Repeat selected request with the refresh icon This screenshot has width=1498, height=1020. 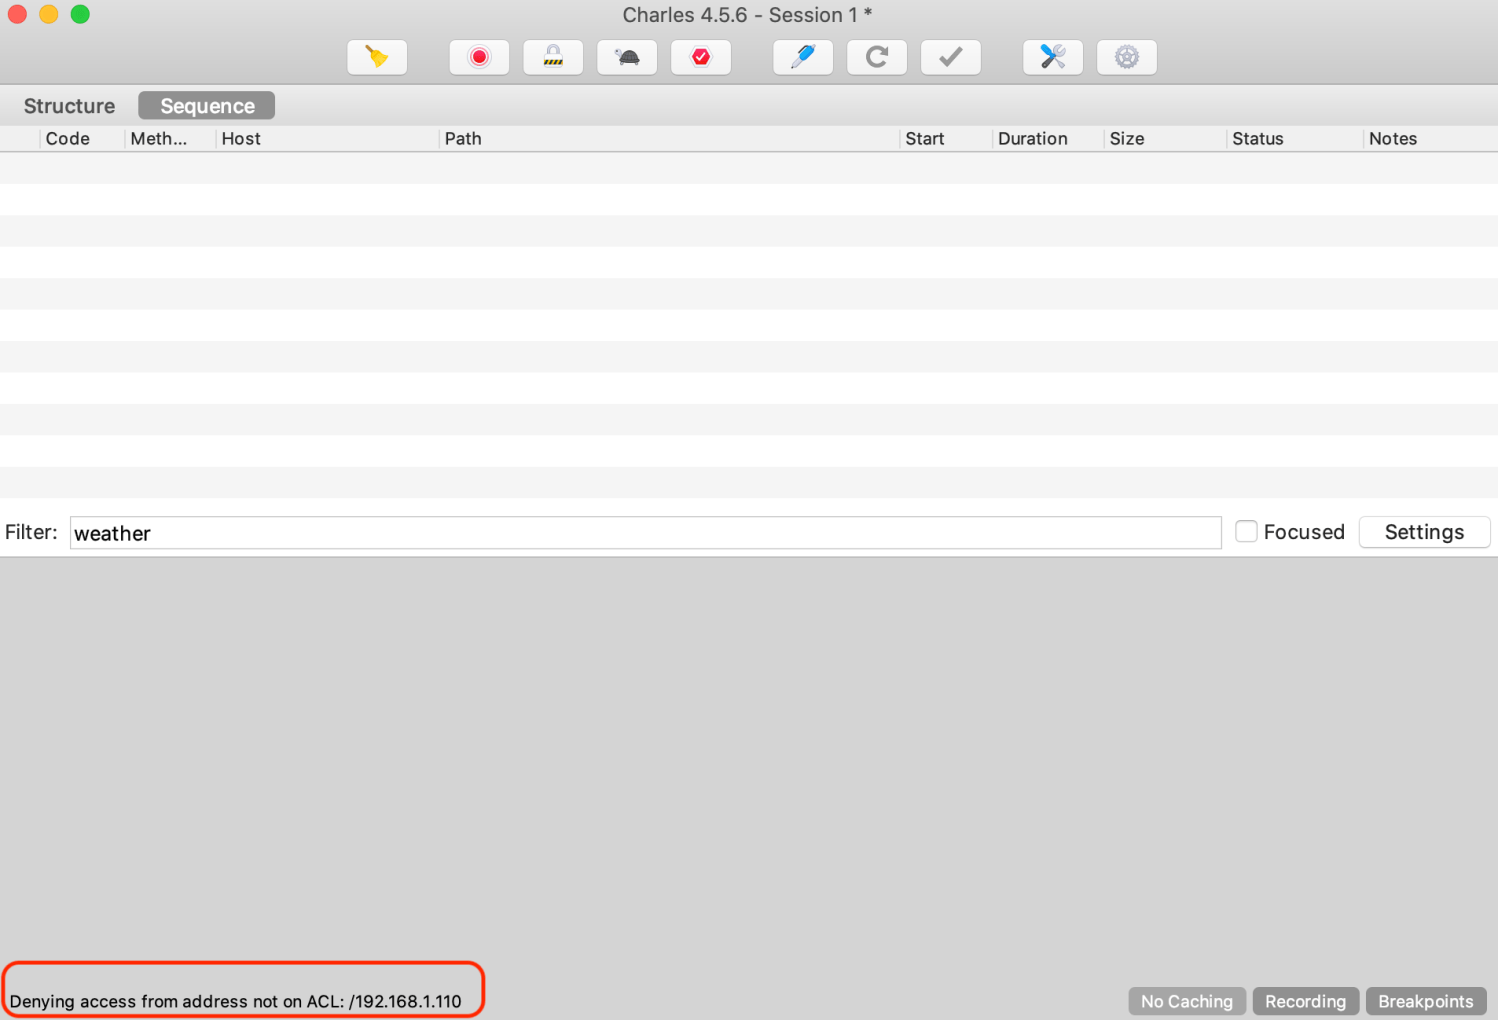pyautogui.click(x=877, y=57)
